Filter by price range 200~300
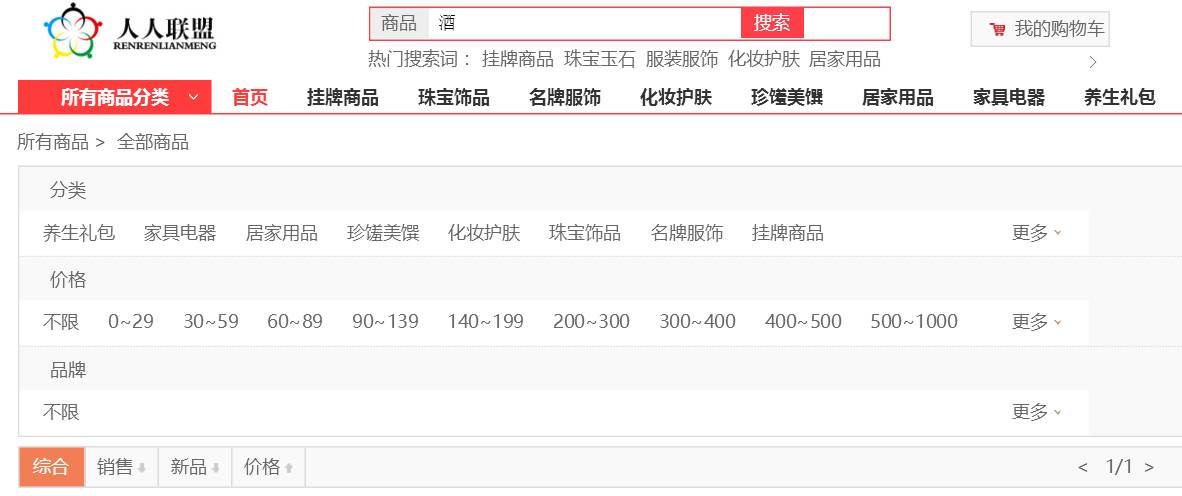The width and height of the screenshot is (1182, 496). point(591,322)
